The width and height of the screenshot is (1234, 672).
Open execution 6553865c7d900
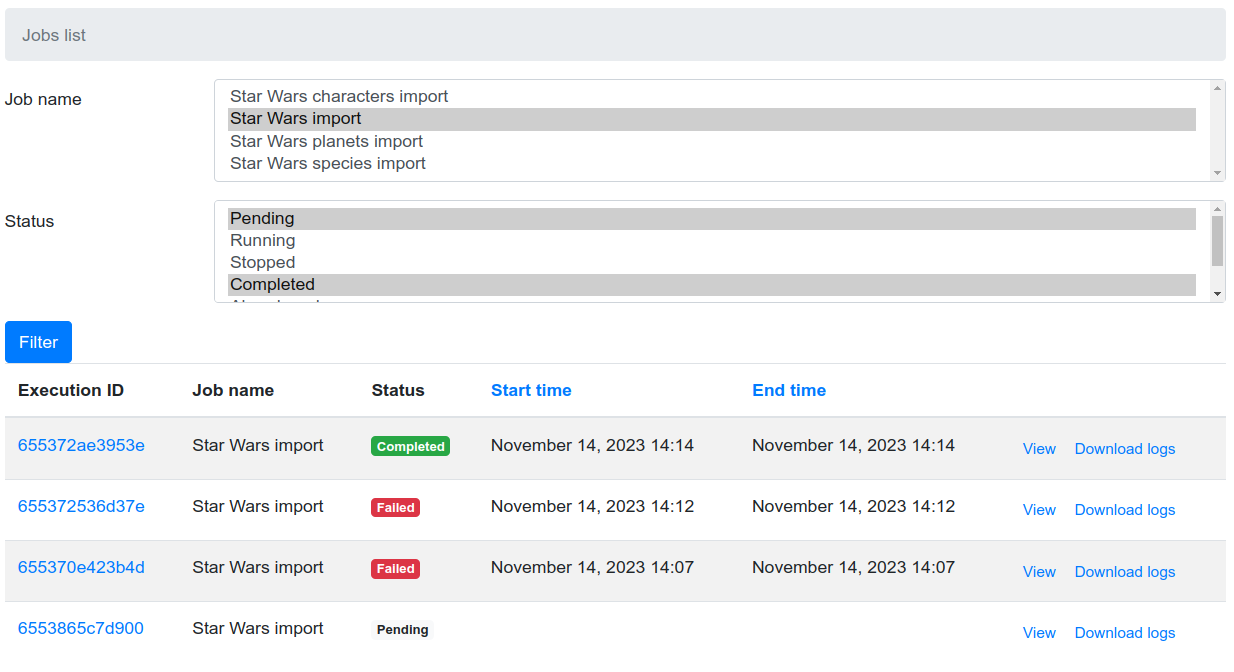[x=80, y=629]
